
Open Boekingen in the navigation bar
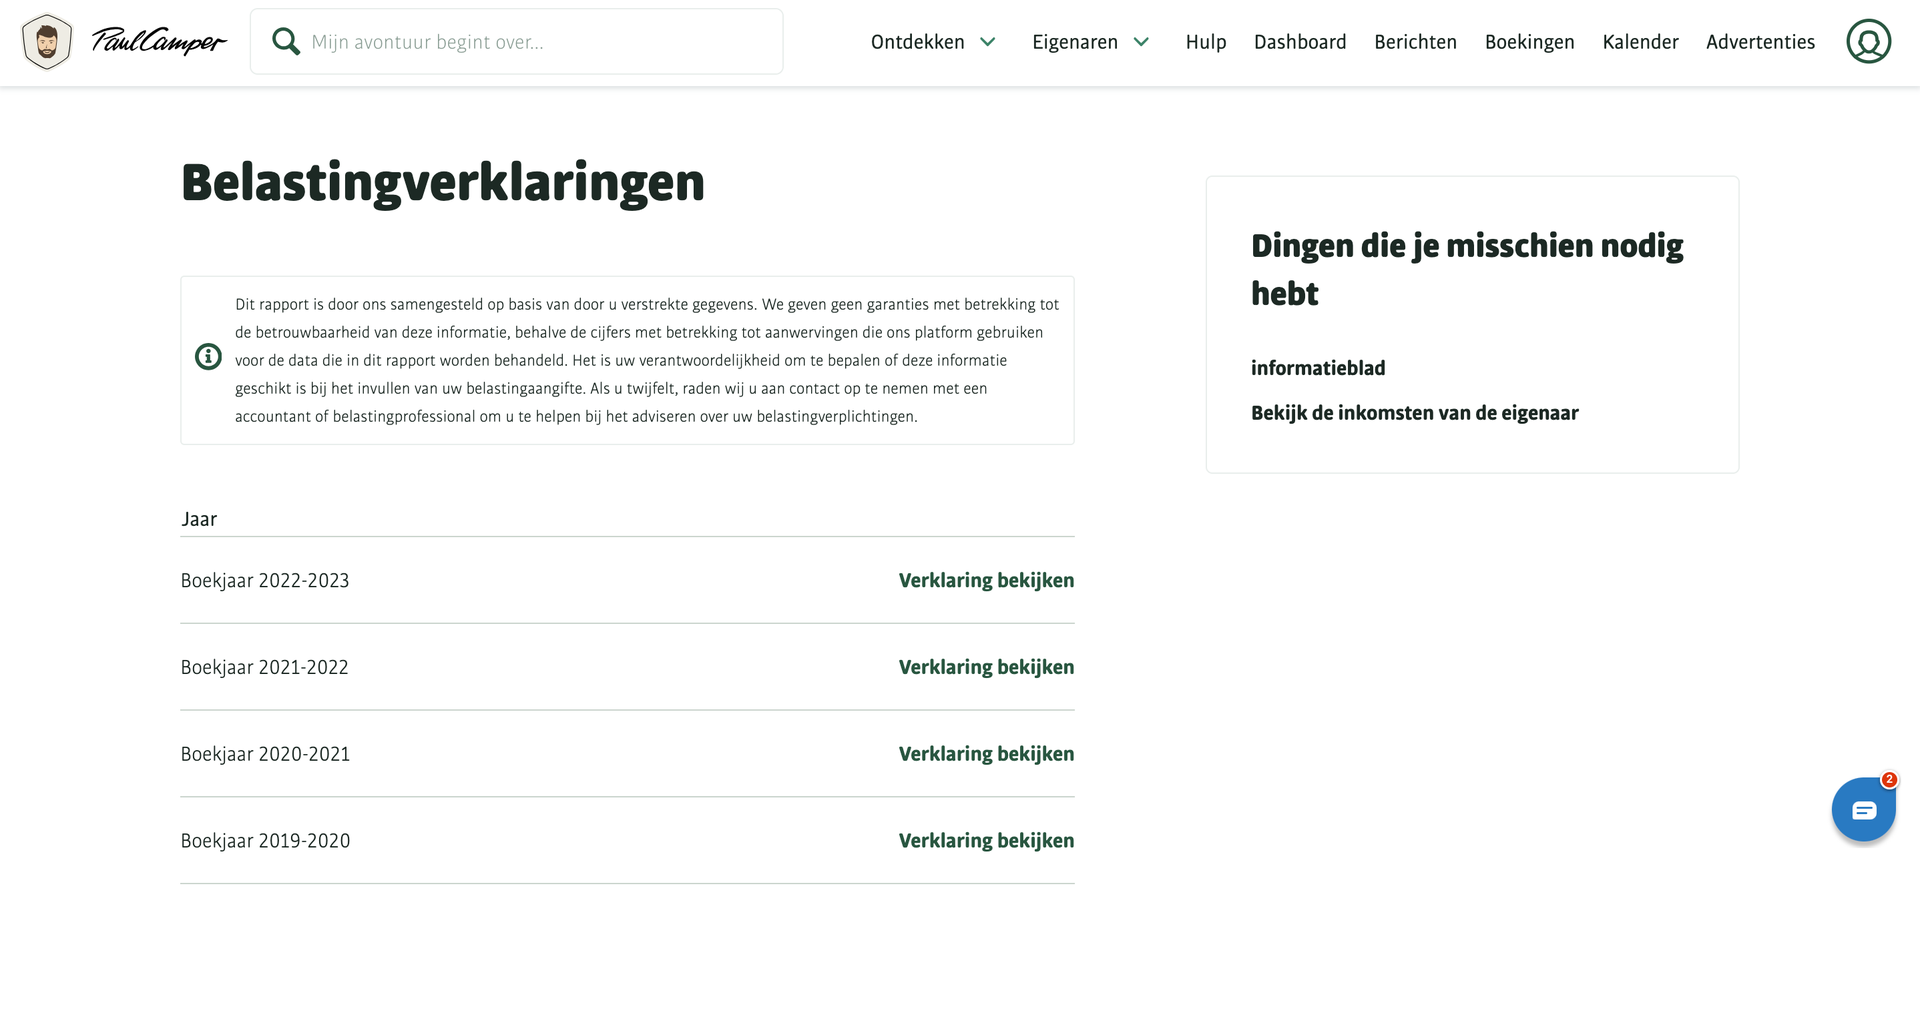(1529, 42)
